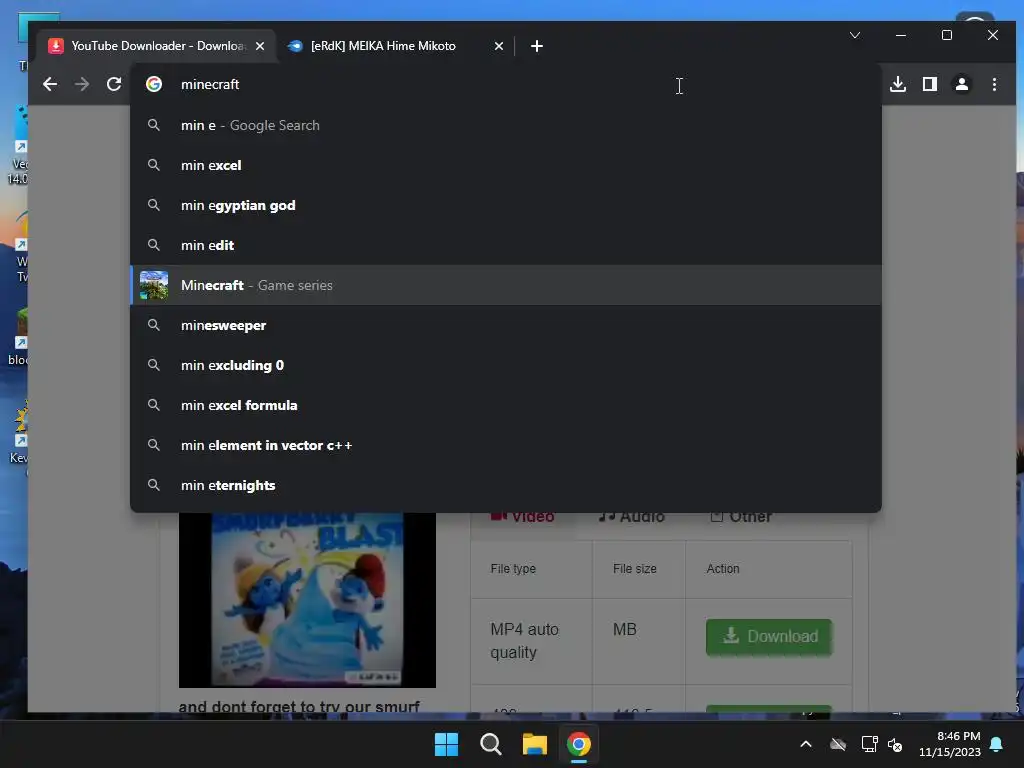
Task: Click search icon beside 'minesweeper'
Action: tap(153, 325)
